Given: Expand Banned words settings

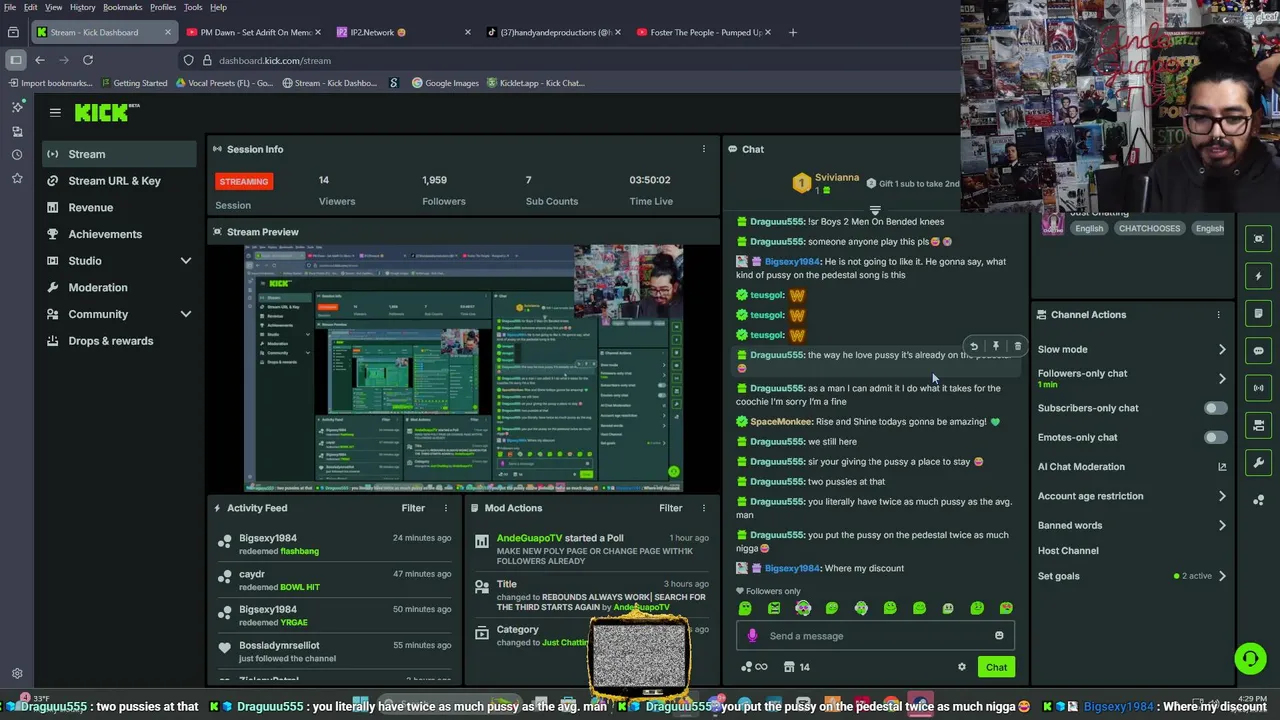Looking at the screenshot, I should (1222, 525).
